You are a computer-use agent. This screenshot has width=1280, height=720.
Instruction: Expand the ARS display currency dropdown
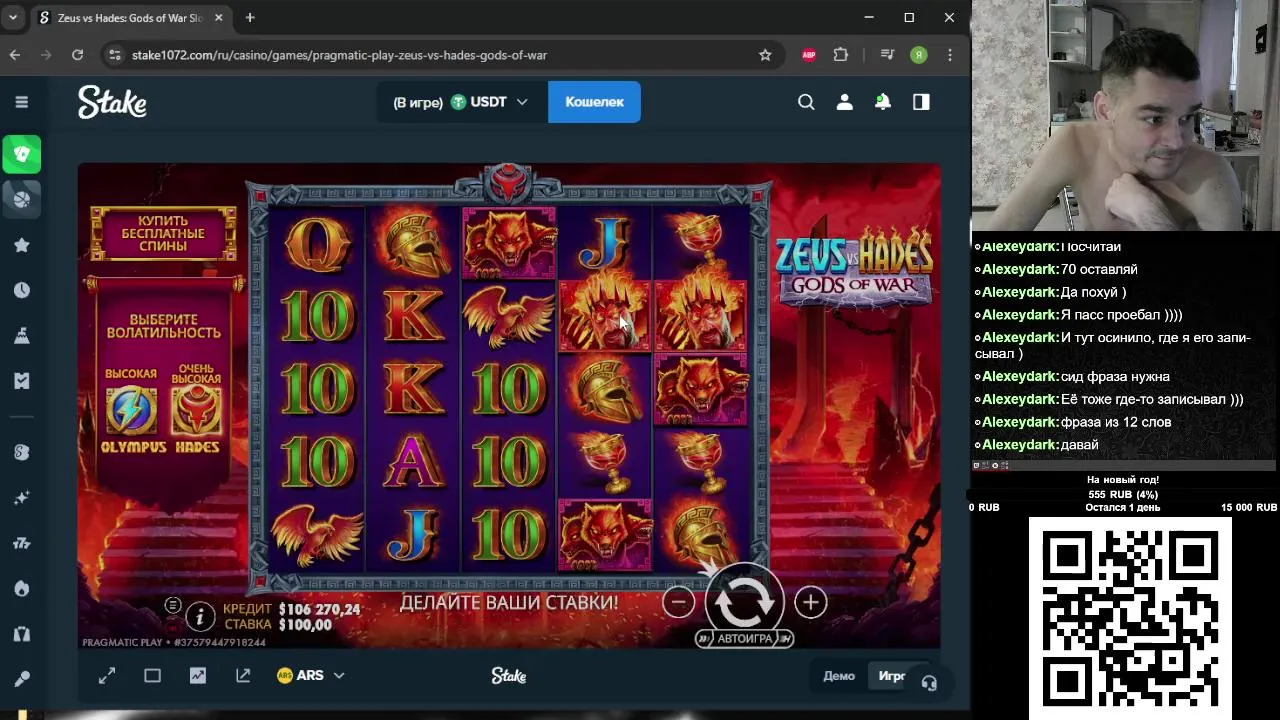click(311, 676)
